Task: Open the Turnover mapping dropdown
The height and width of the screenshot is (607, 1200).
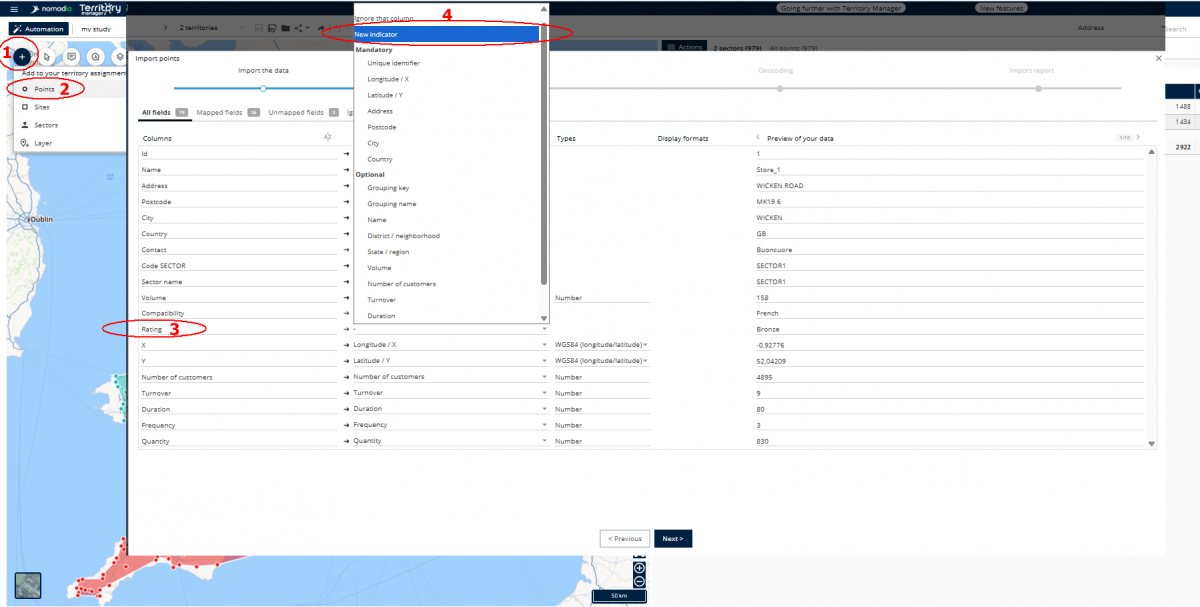Action: pyautogui.click(x=545, y=393)
